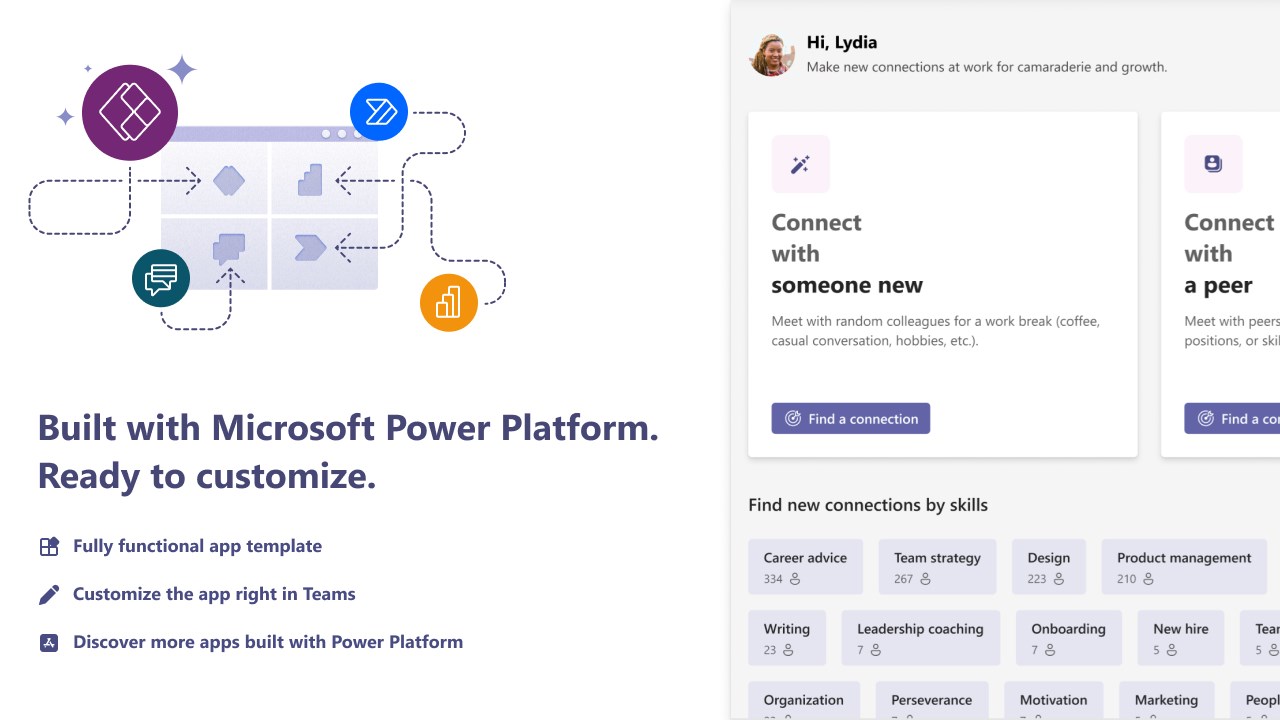Choose the Marketing skill chip
This screenshot has height=720, width=1280.
[x=1166, y=700]
